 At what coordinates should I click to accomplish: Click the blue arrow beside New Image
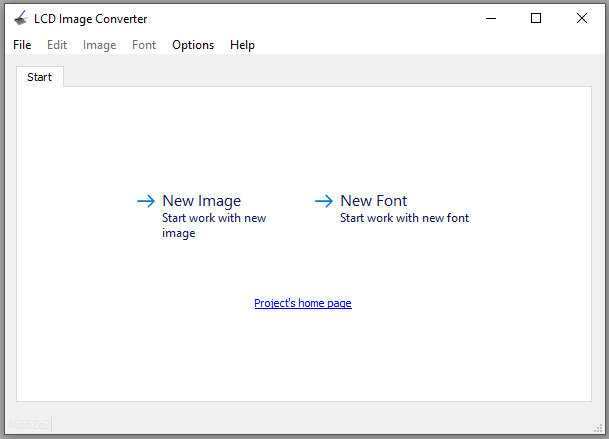point(146,201)
